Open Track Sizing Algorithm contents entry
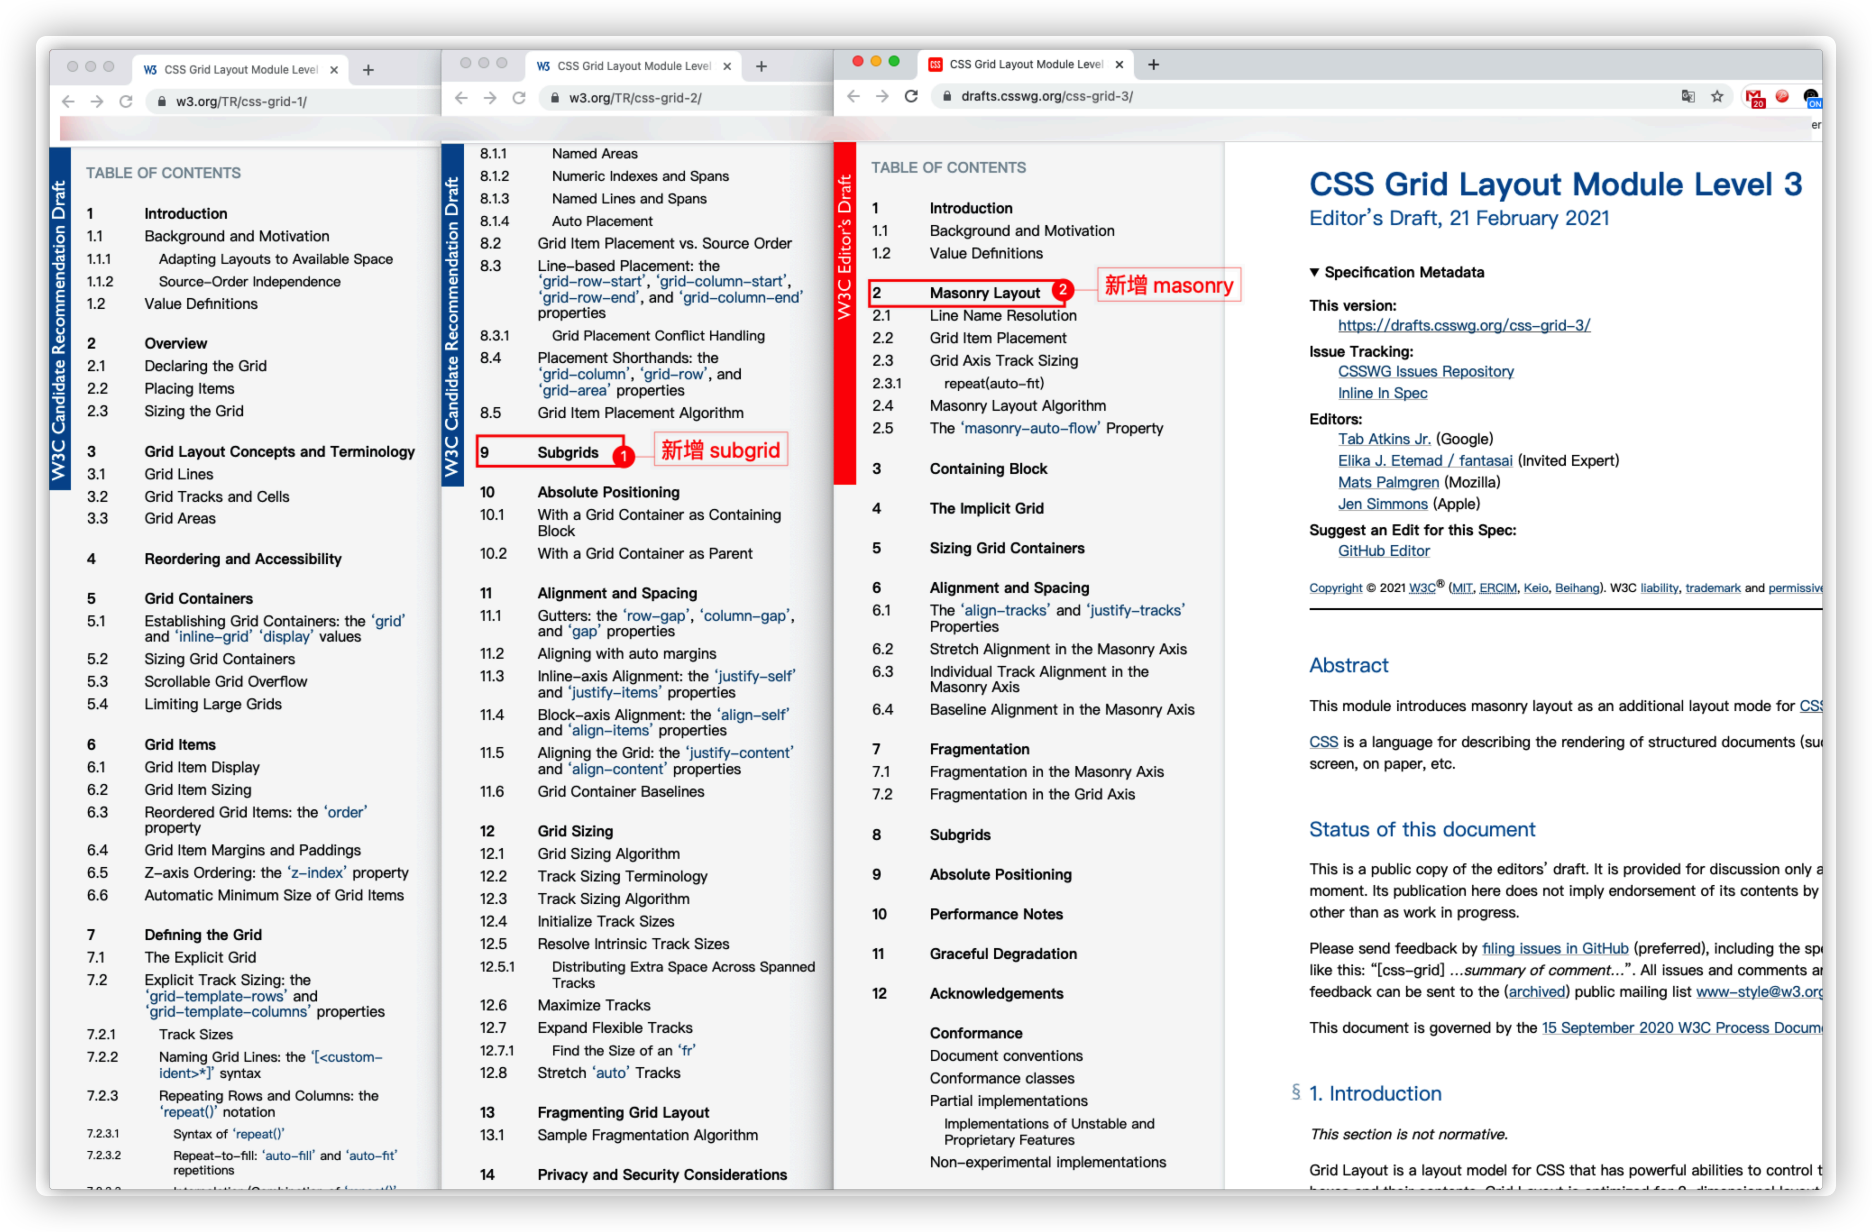1872x1232 pixels. 613,899
